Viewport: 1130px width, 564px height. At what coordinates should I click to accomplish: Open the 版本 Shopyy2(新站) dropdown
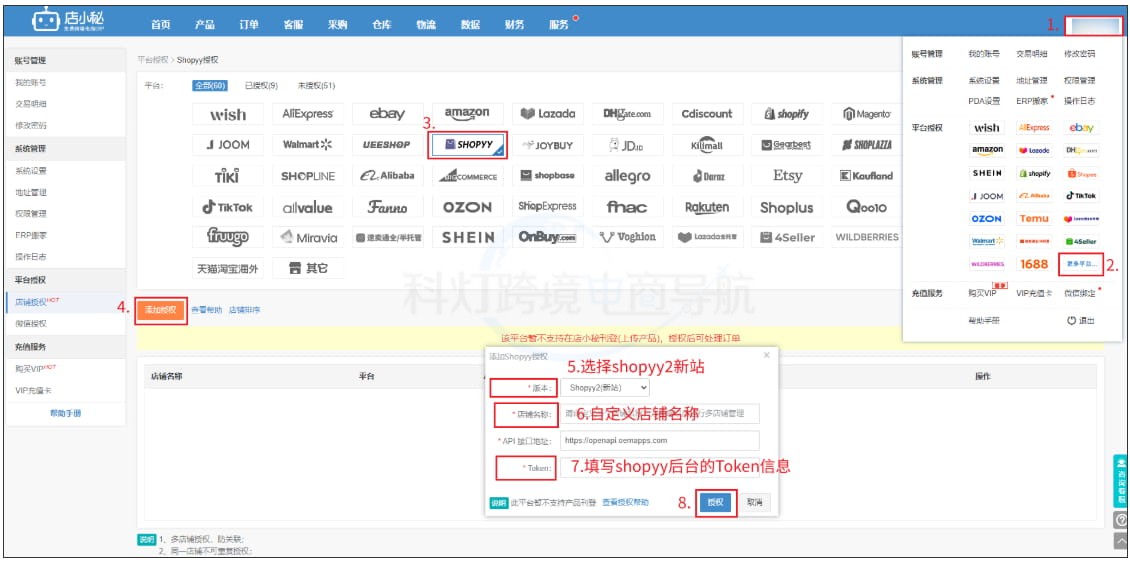tap(604, 387)
